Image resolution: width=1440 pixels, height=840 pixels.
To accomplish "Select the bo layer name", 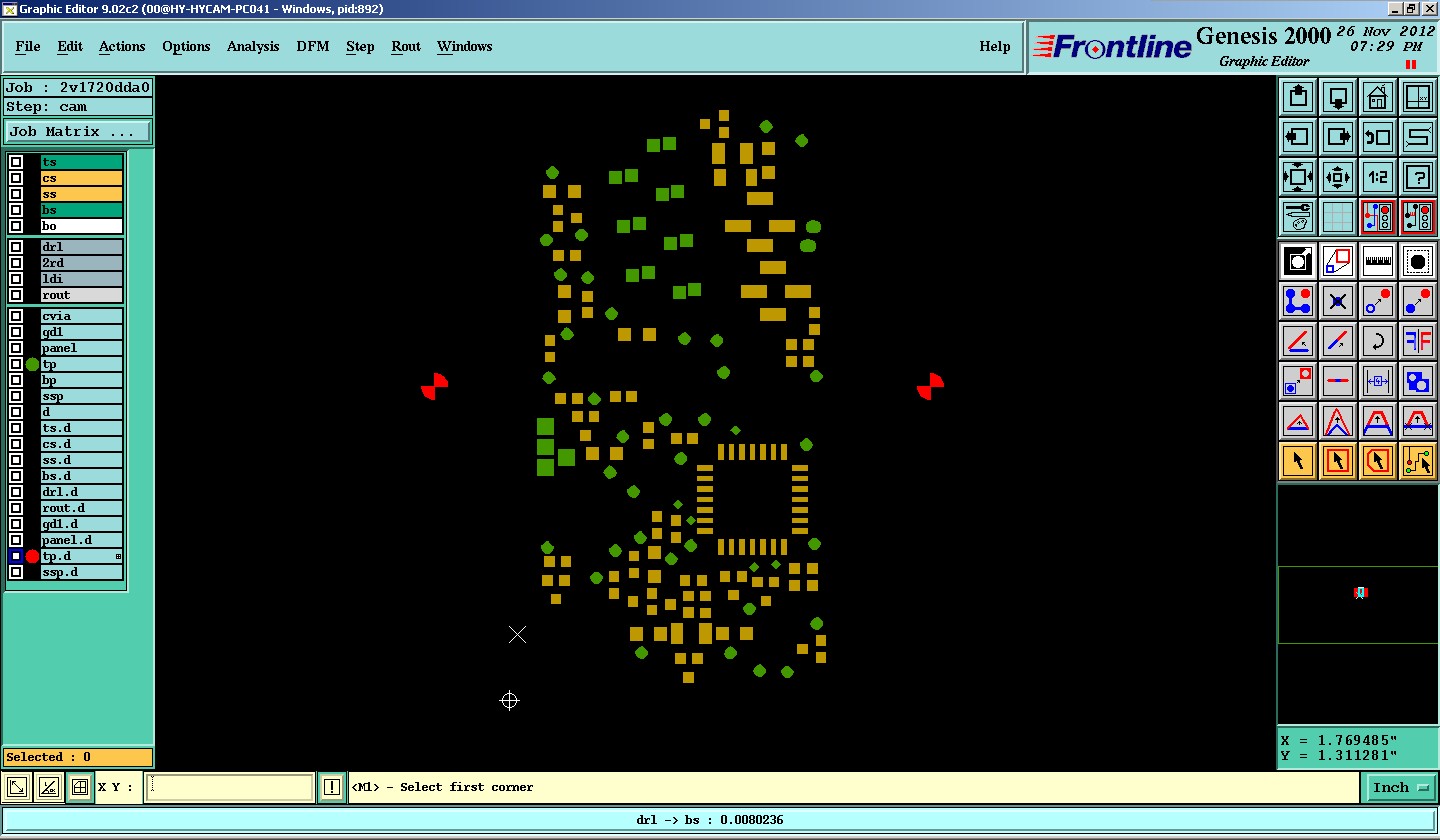I will coord(81,226).
